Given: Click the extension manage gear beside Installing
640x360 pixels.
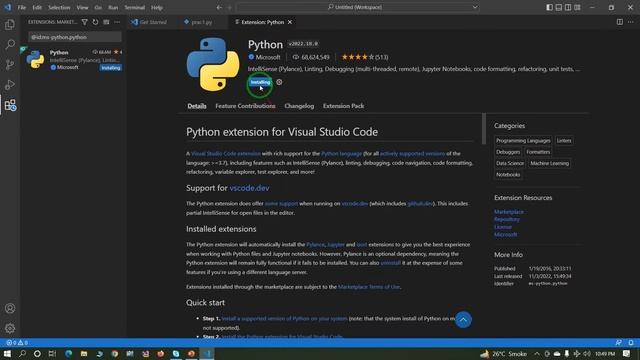Looking at the screenshot, I should click(x=279, y=82).
